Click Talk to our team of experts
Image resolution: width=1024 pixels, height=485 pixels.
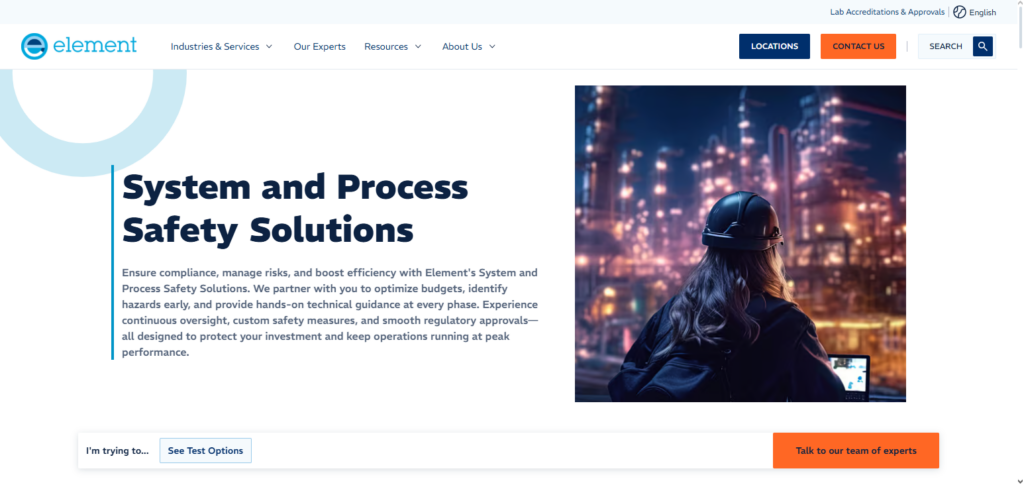856,450
